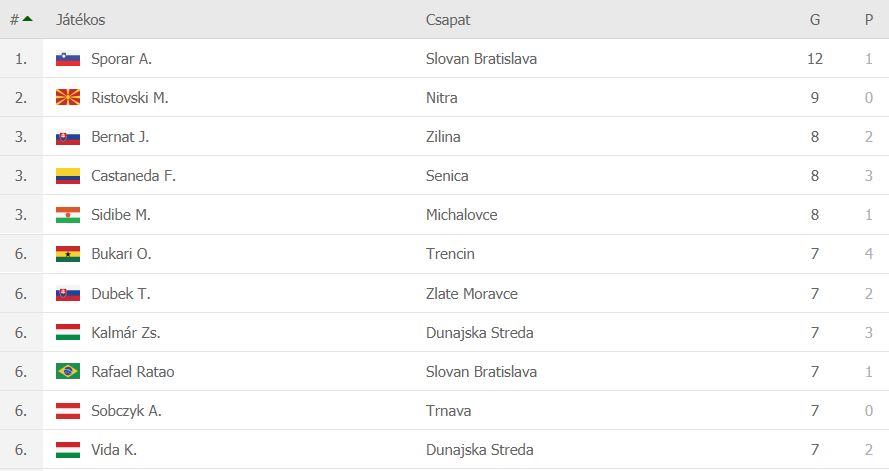The image size is (889, 471).
Task: Sort table by the G goals column
Action: 815,20
